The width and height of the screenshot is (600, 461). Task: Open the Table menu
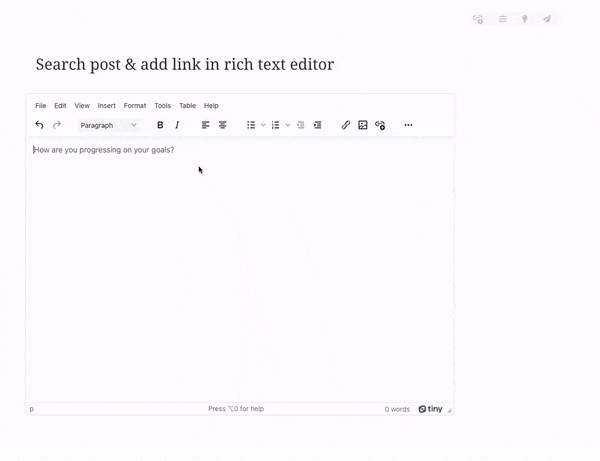point(188,106)
